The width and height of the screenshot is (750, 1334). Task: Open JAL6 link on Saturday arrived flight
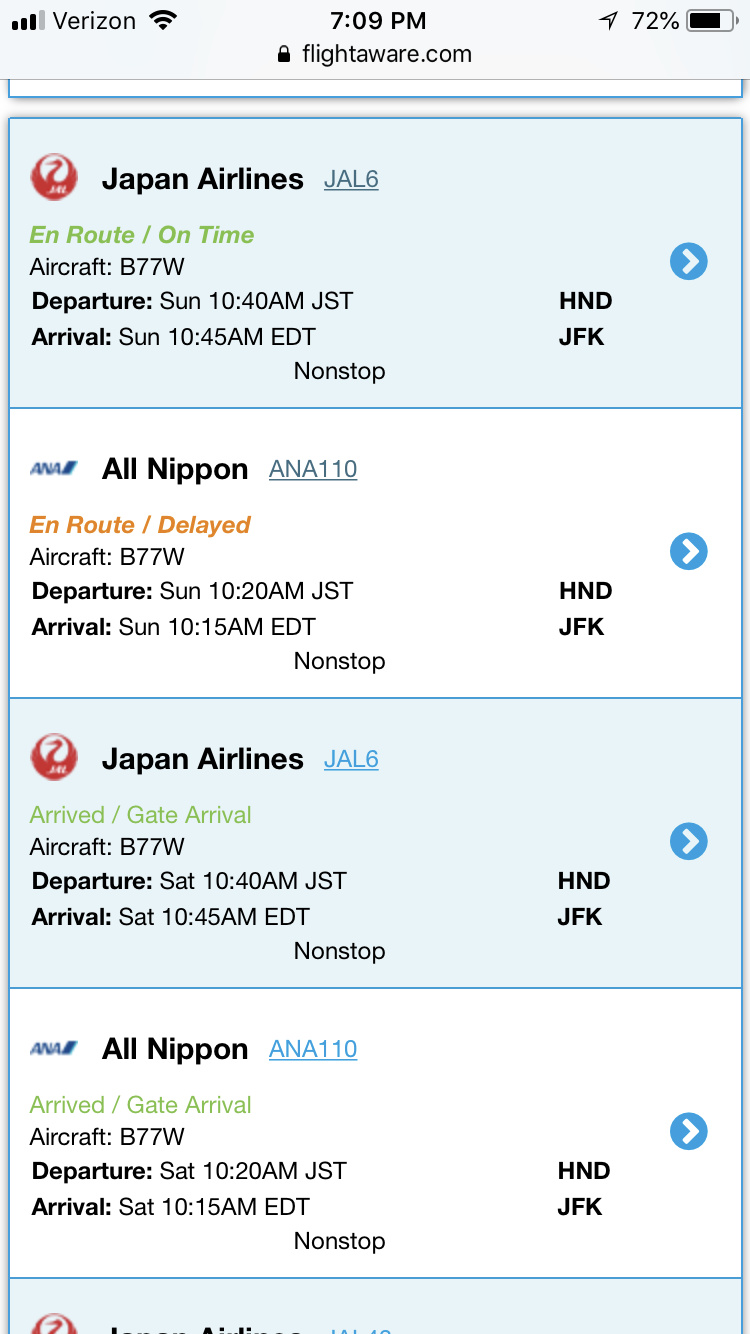[x=351, y=760]
